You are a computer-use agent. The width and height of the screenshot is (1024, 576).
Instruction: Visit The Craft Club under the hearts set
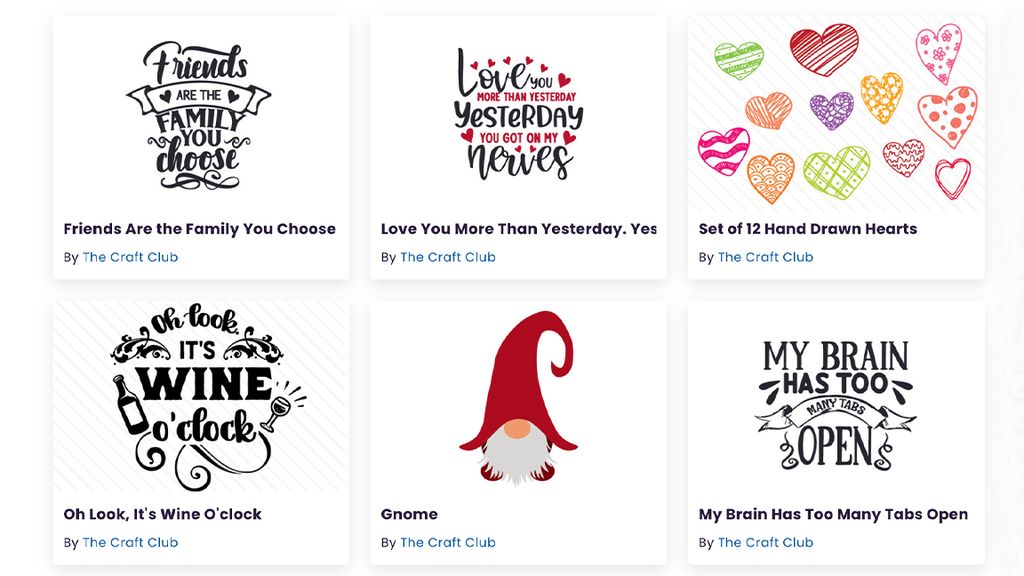tap(765, 257)
